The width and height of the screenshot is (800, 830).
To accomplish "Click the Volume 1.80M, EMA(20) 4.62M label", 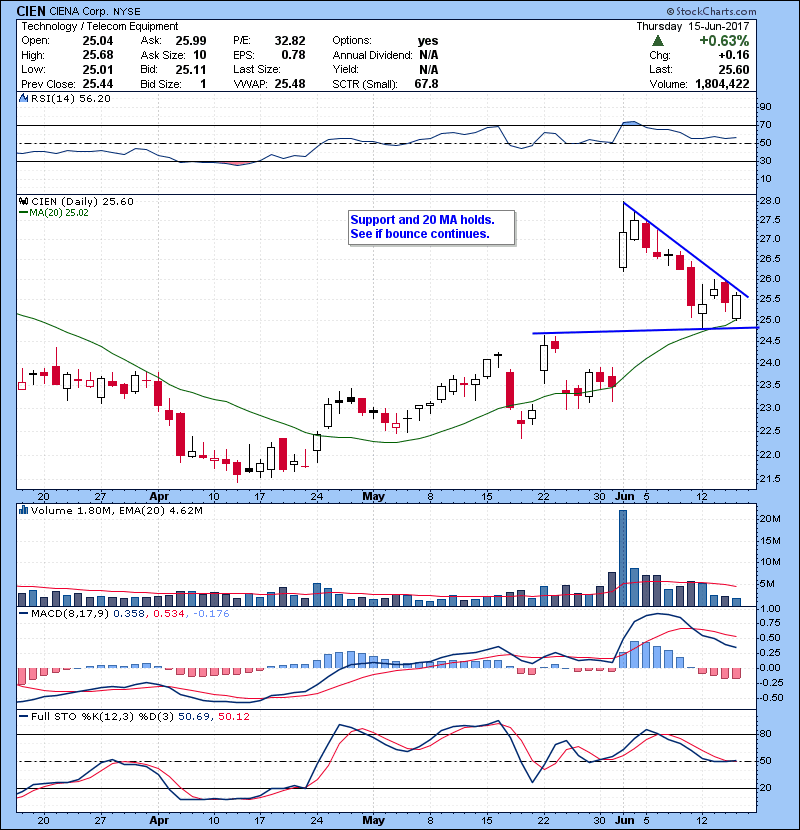I will pos(116,510).
